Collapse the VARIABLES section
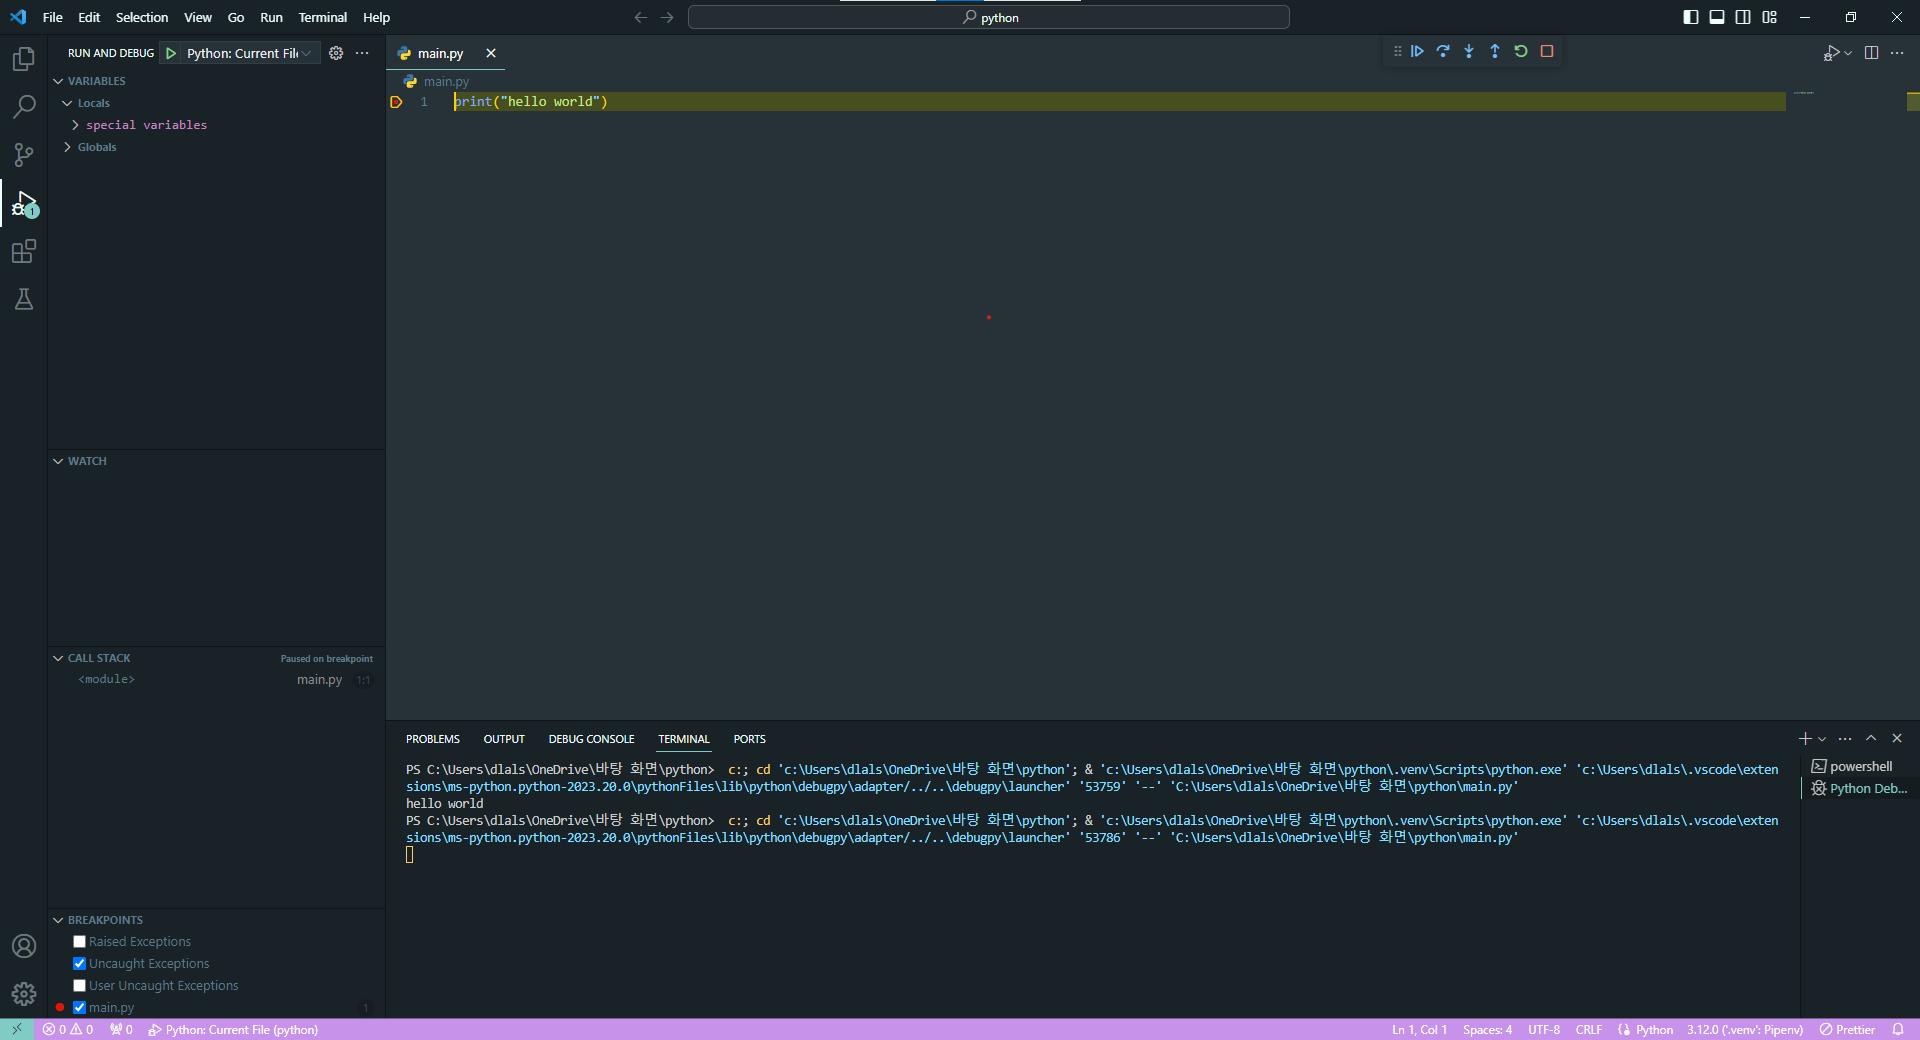The width and height of the screenshot is (1920, 1040). tap(58, 81)
